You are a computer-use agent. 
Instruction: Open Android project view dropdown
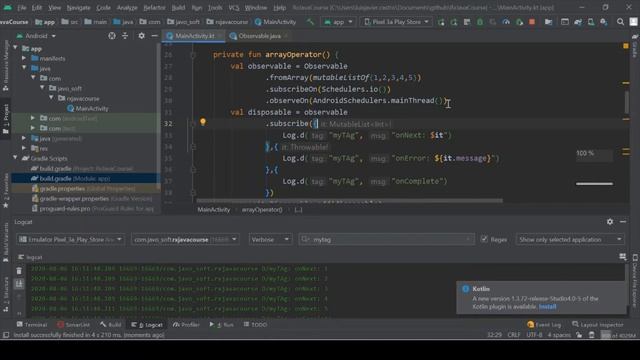tap(36, 36)
